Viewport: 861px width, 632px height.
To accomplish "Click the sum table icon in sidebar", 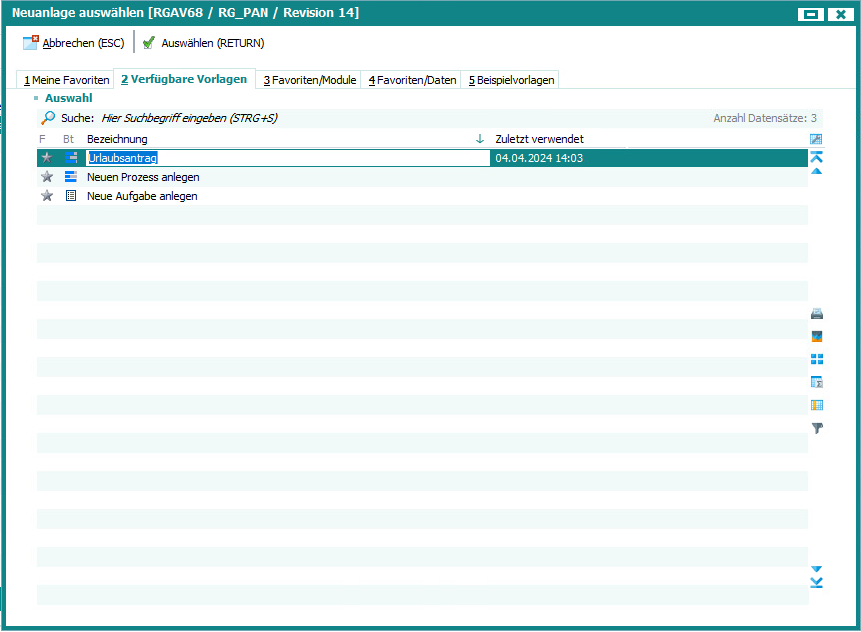I will [817, 382].
